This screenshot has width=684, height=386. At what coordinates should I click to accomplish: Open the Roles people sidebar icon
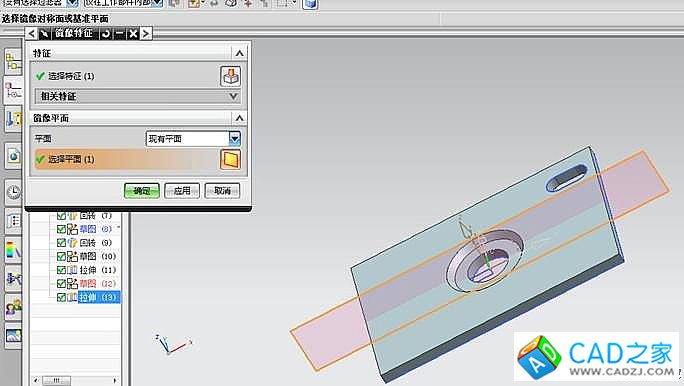[13, 307]
